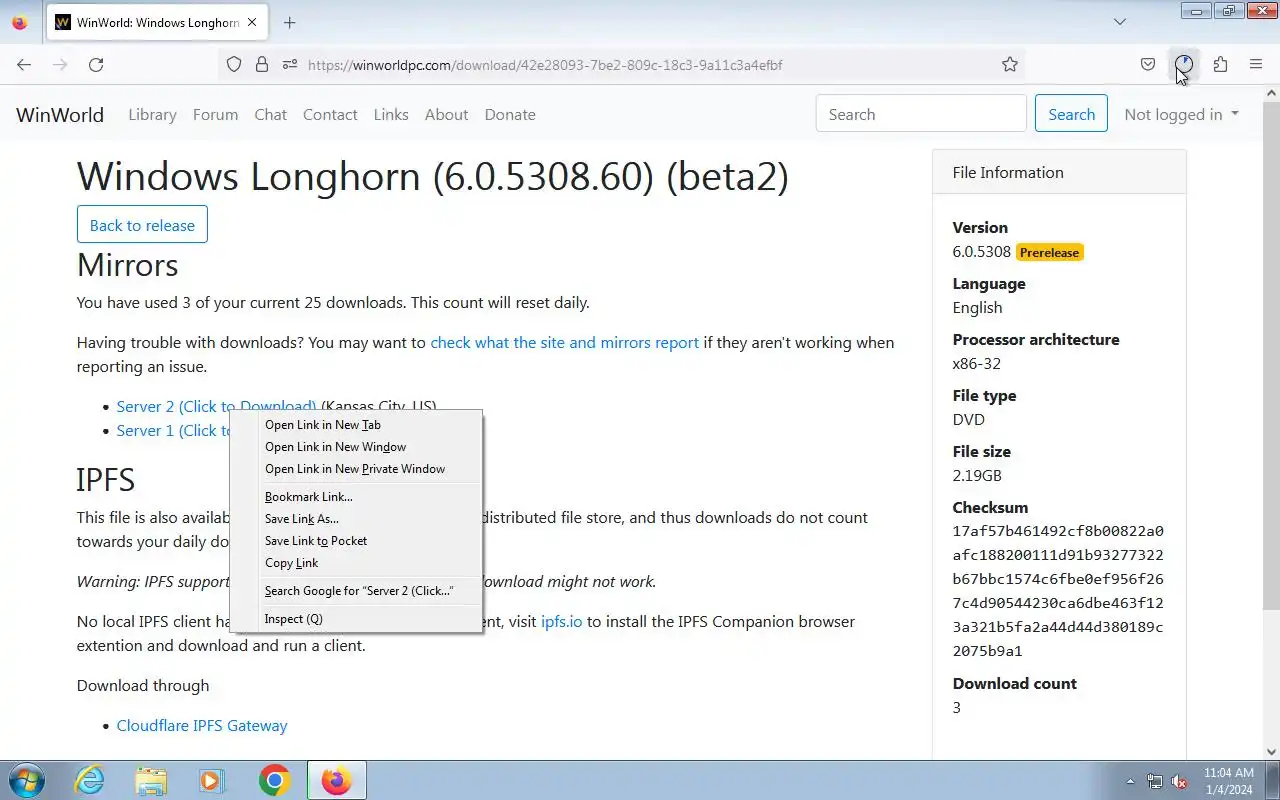Click the Server 2 download link
Viewport: 1280px width, 800px height.
[216, 406]
